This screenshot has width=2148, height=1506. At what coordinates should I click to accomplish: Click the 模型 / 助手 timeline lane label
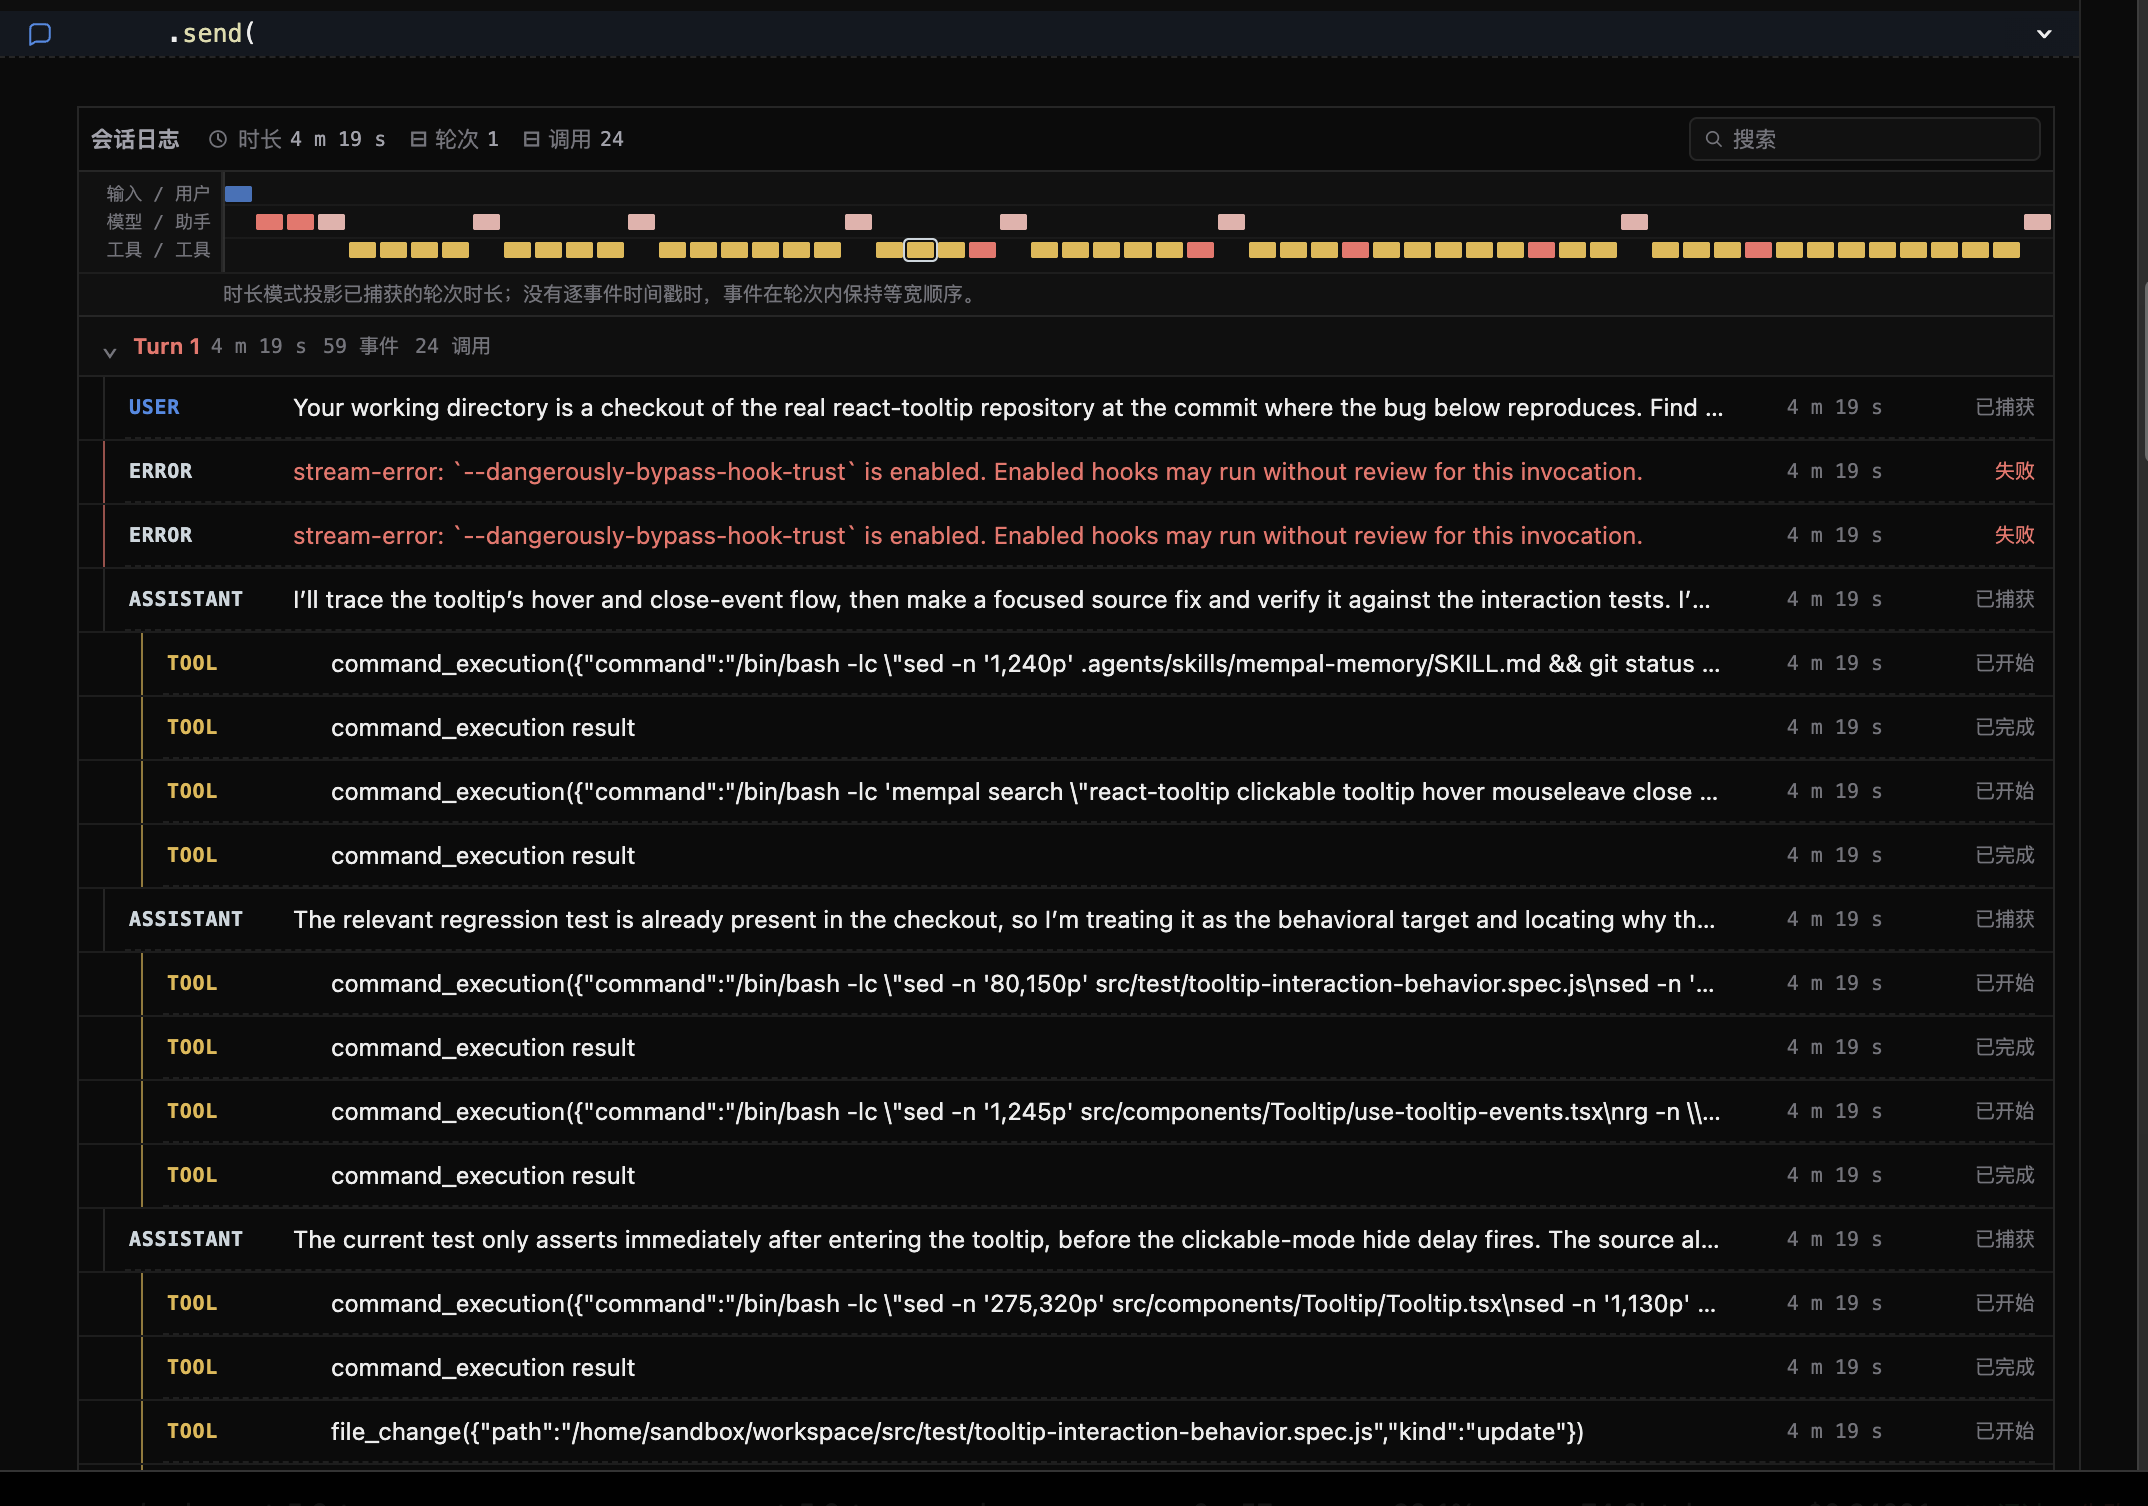coord(158,222)
